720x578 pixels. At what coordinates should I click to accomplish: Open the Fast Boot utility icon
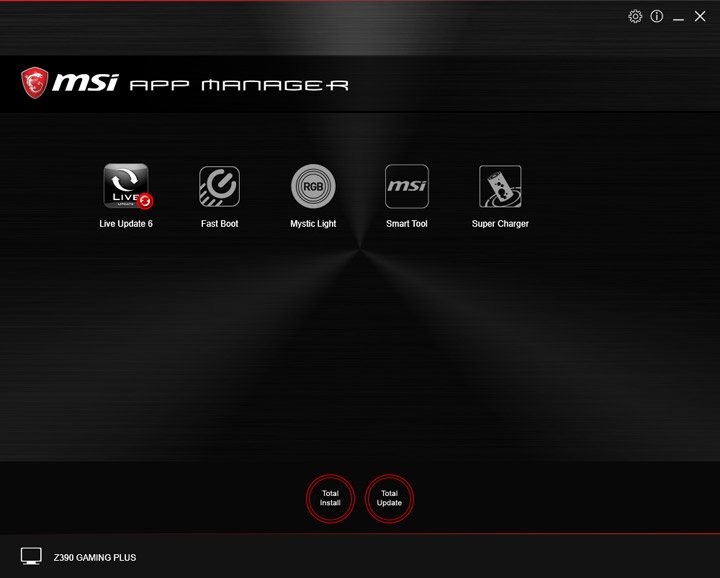tap(219, 186)
